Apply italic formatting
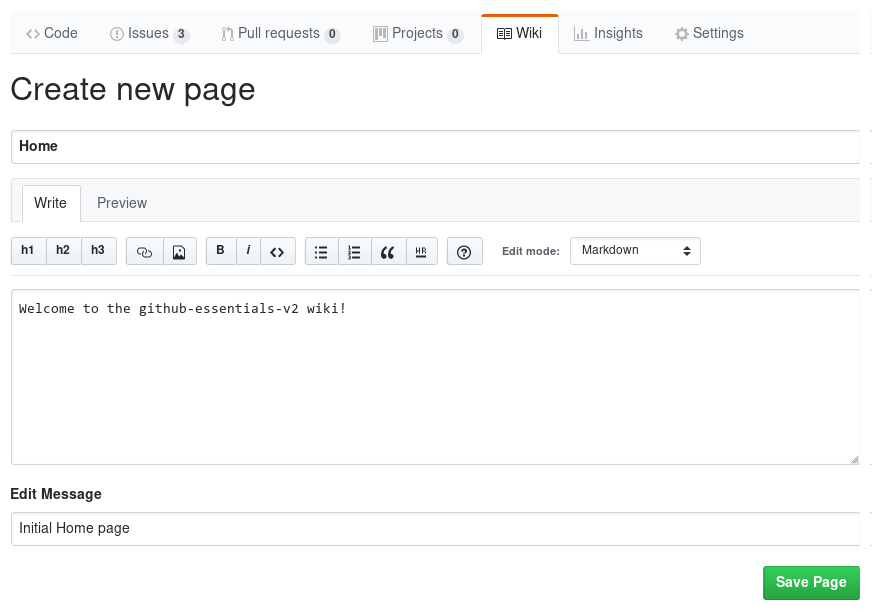The height and width of the screenshot is (612, 872). pos(249,251)
